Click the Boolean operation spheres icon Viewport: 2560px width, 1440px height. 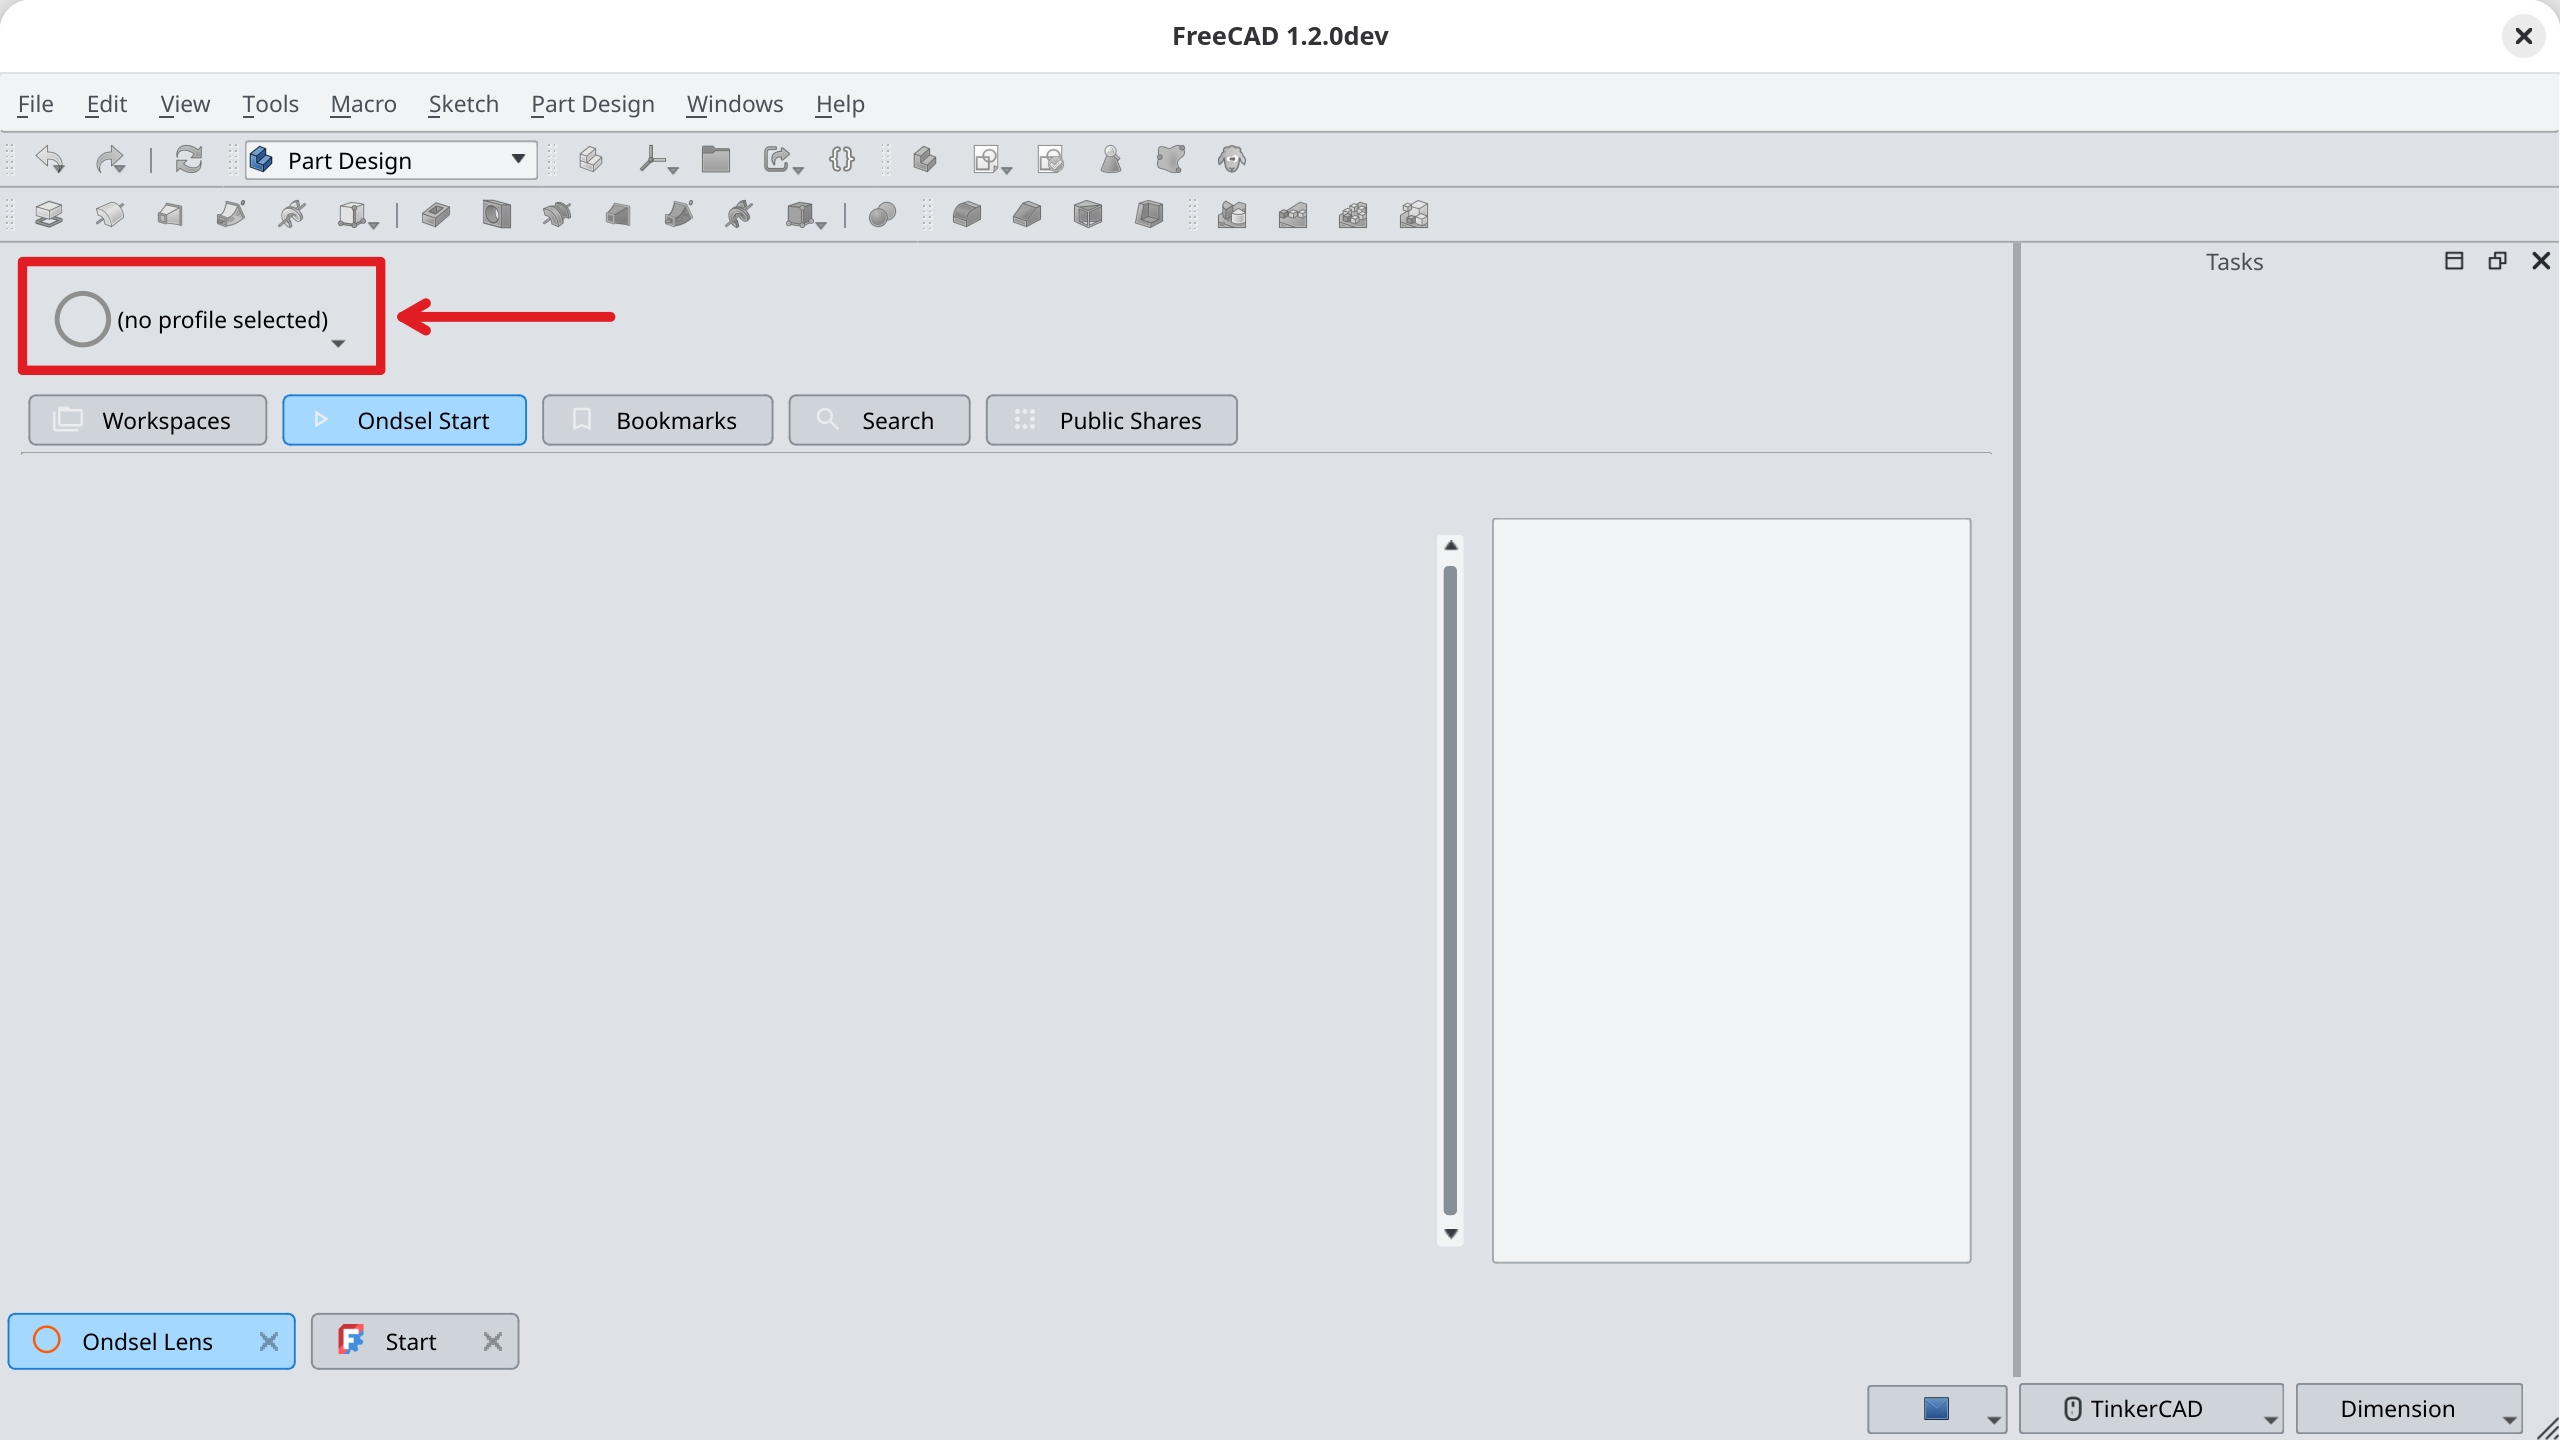[882, 214]
